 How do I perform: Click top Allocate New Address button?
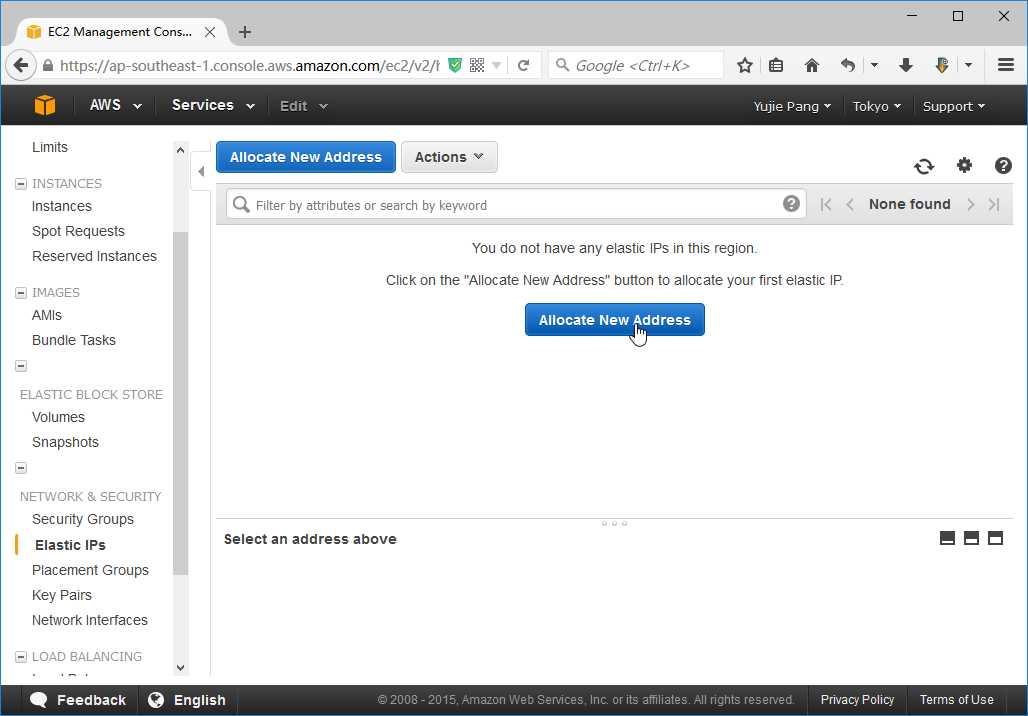[306, 157]
